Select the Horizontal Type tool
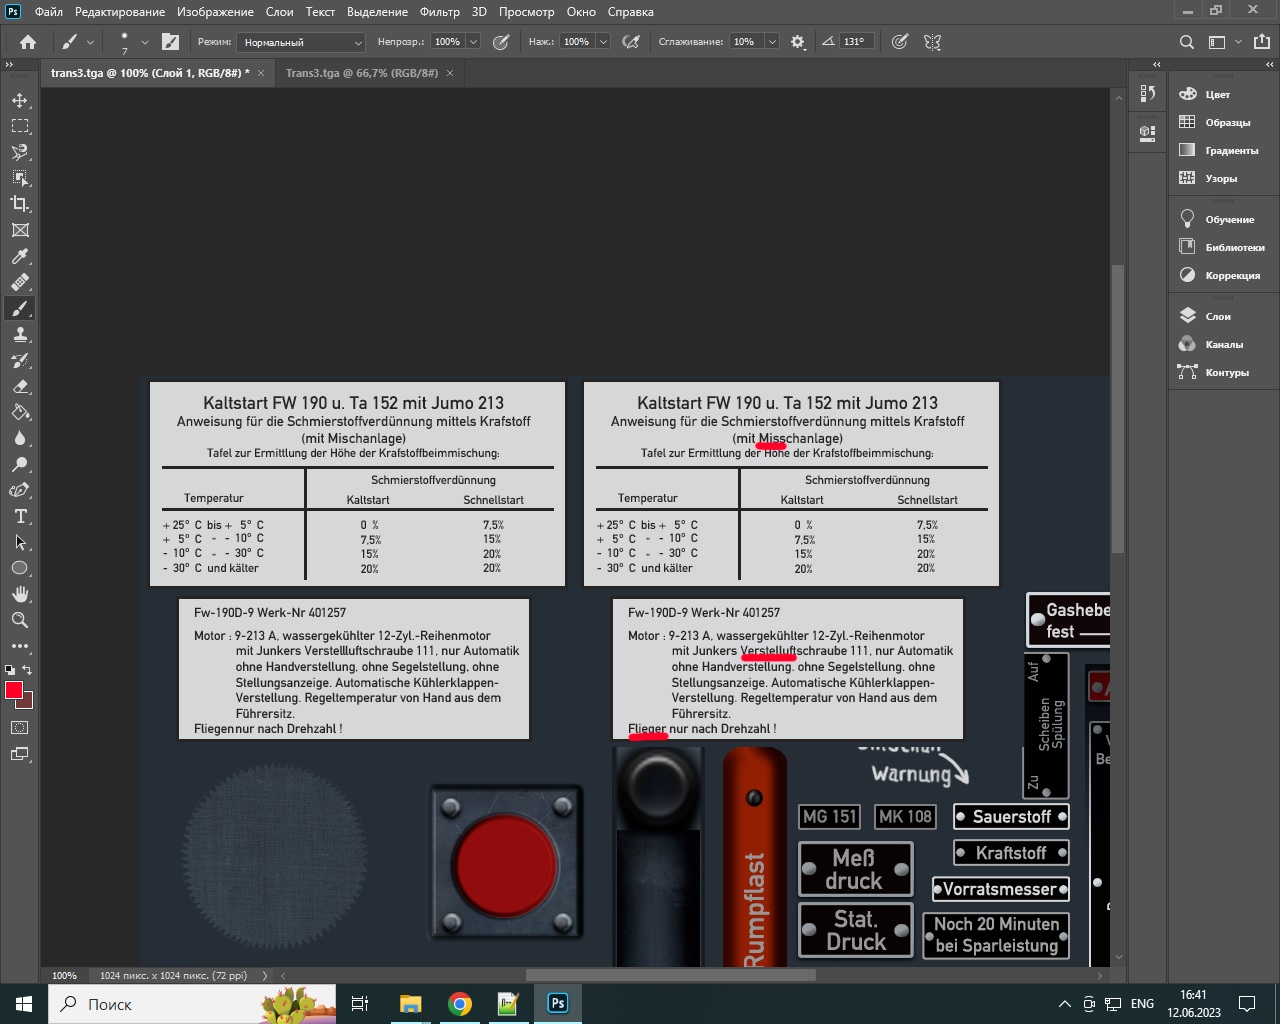Image resolution: width=1280 pixels, height=1024 pixels. click(x=20, y=517)
